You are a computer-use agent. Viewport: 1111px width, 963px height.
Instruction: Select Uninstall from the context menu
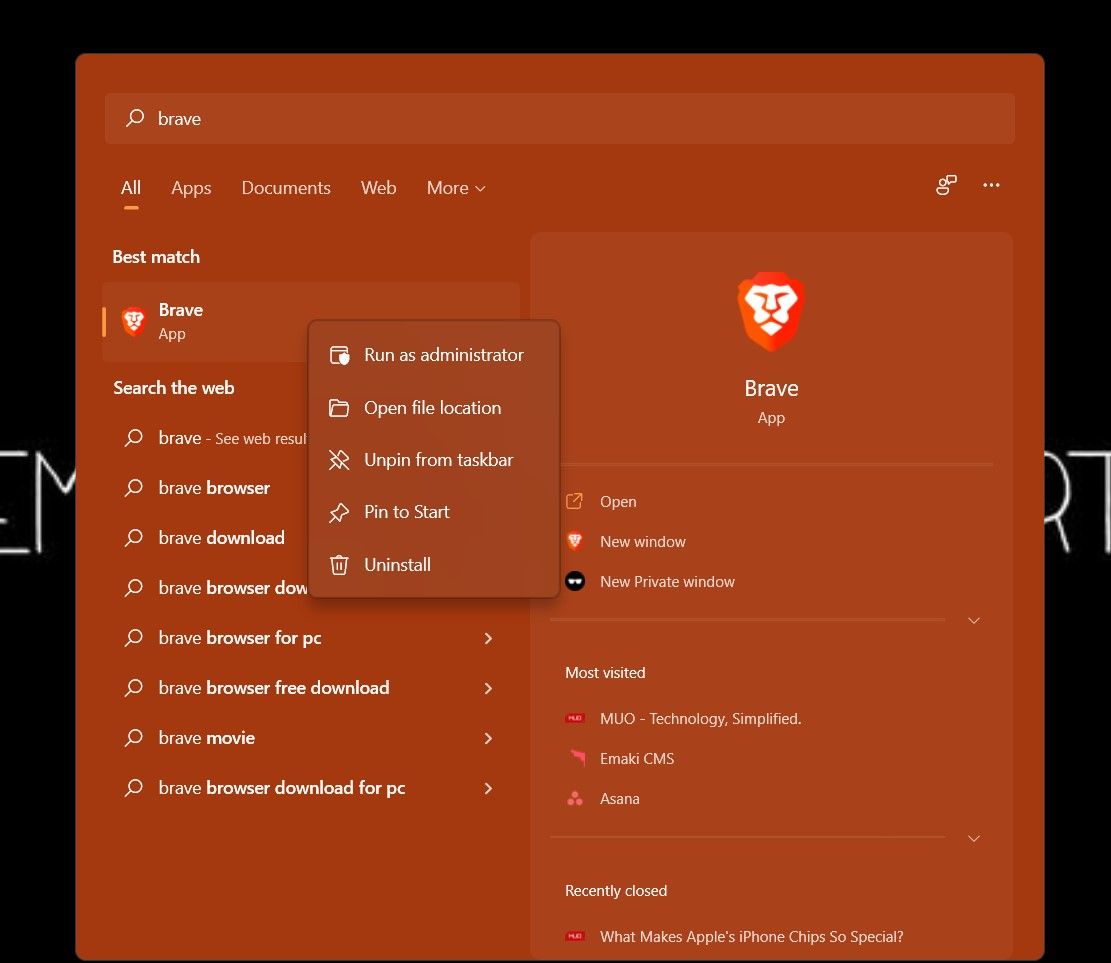(397, 564)
